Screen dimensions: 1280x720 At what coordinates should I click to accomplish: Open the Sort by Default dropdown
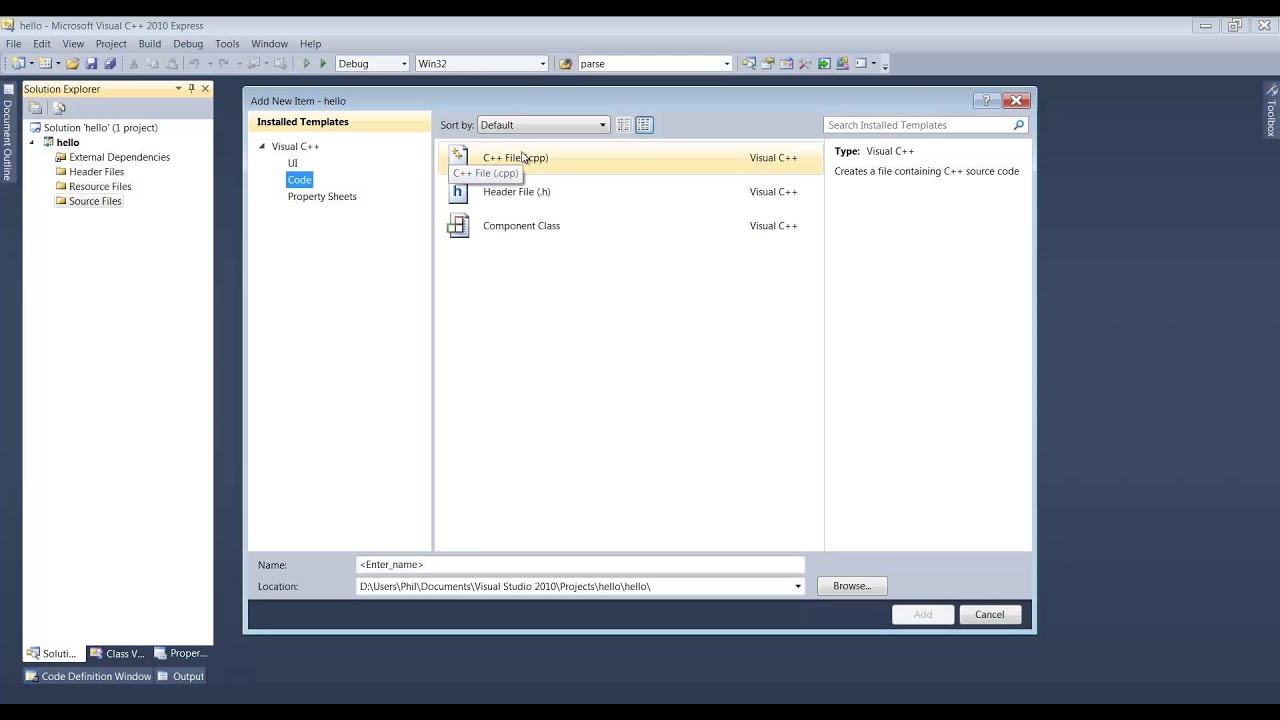click(543, 125)
